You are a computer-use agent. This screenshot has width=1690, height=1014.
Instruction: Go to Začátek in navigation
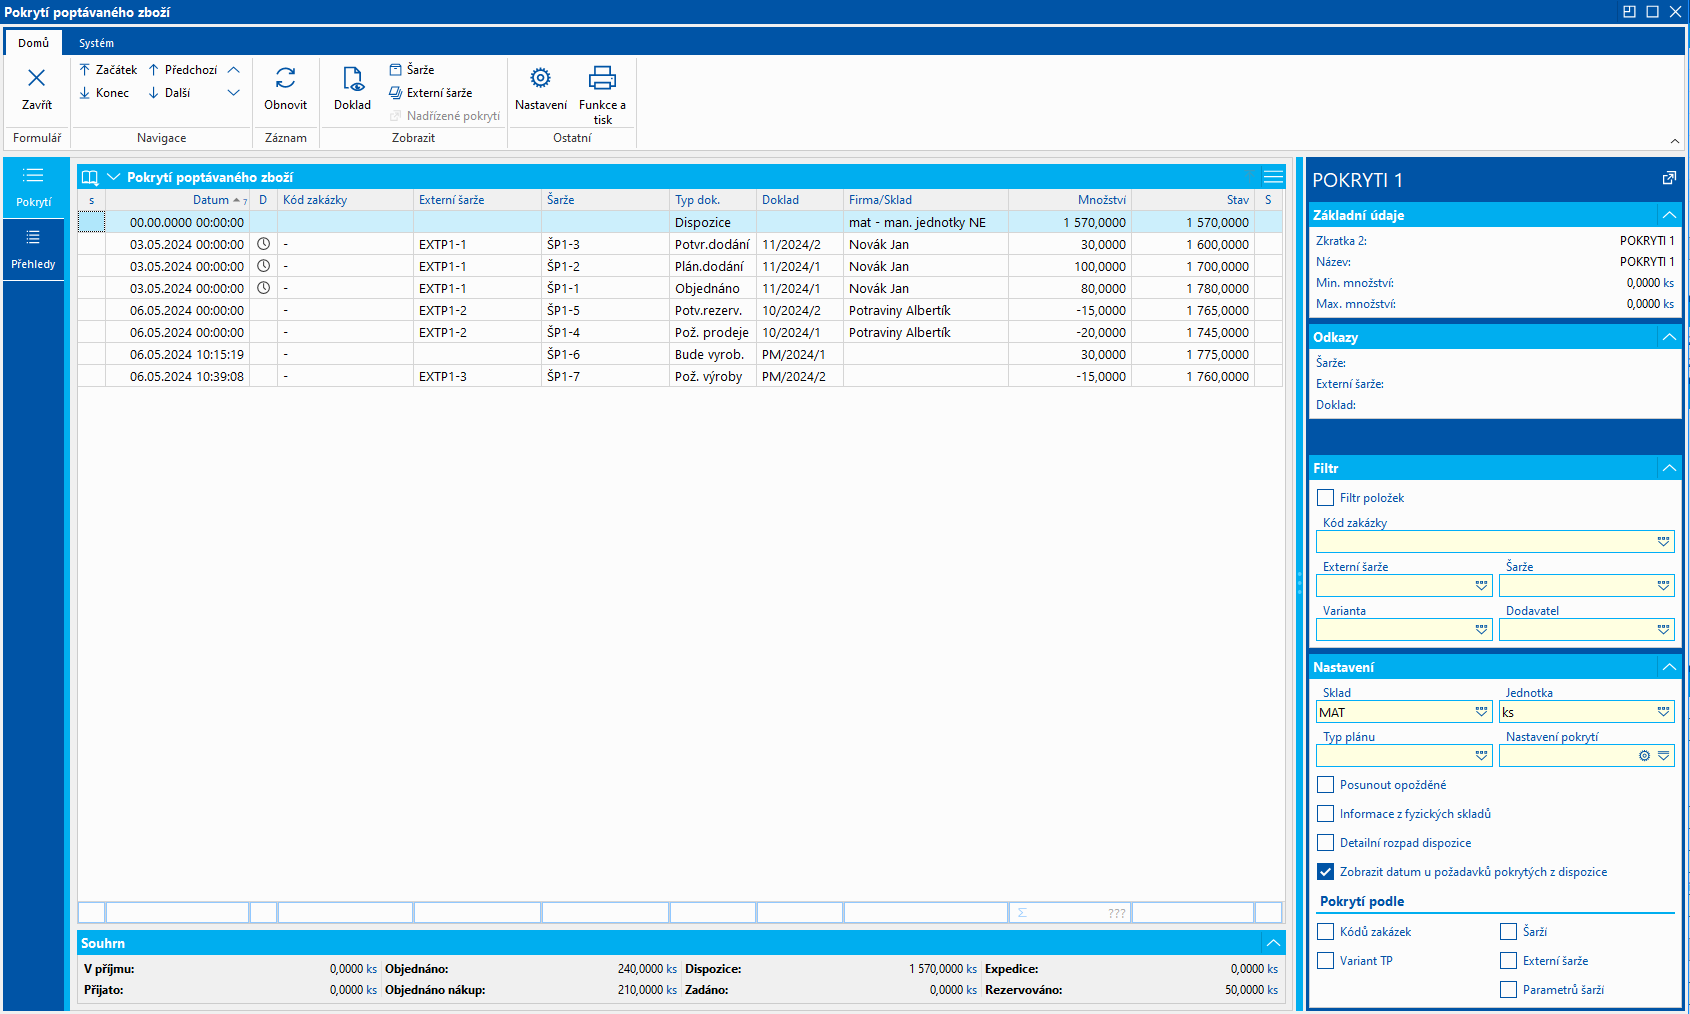108,70
